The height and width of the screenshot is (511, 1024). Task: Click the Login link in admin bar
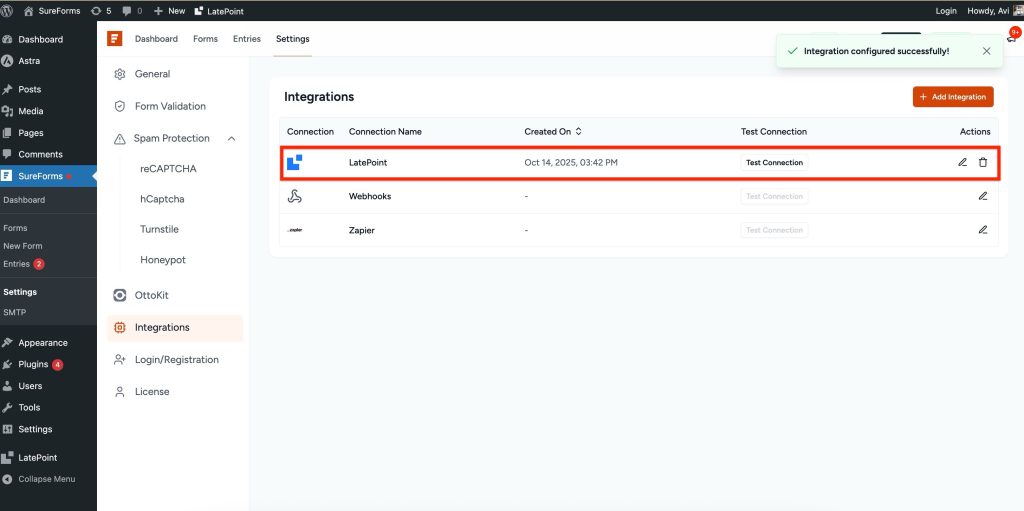[946, 10]
